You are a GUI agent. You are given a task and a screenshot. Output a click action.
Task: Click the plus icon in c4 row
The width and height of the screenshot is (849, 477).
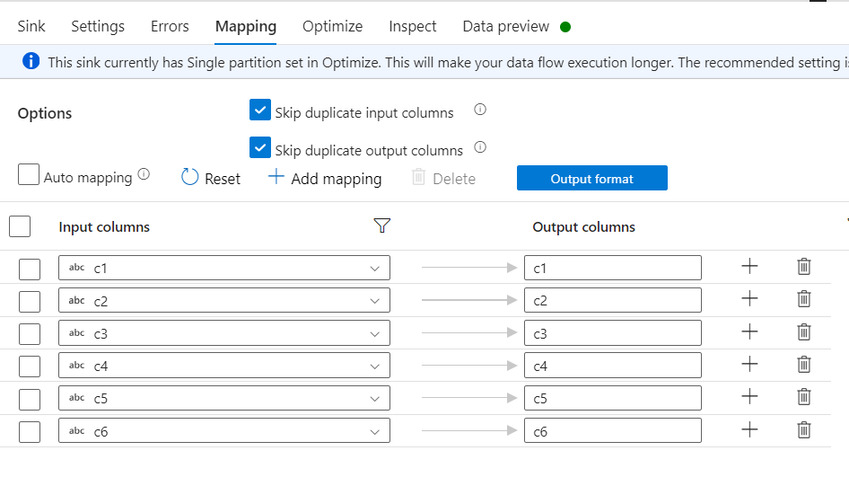[x=749, y=364]
